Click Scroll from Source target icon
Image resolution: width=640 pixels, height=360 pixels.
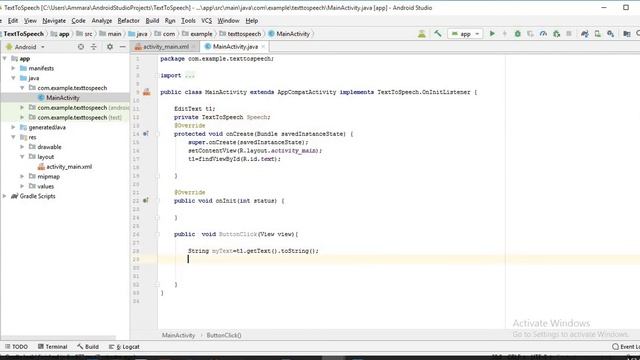81,47
